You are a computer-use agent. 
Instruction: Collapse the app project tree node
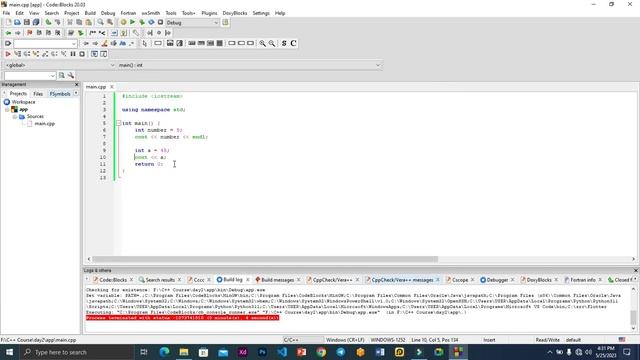click(7, 109)
